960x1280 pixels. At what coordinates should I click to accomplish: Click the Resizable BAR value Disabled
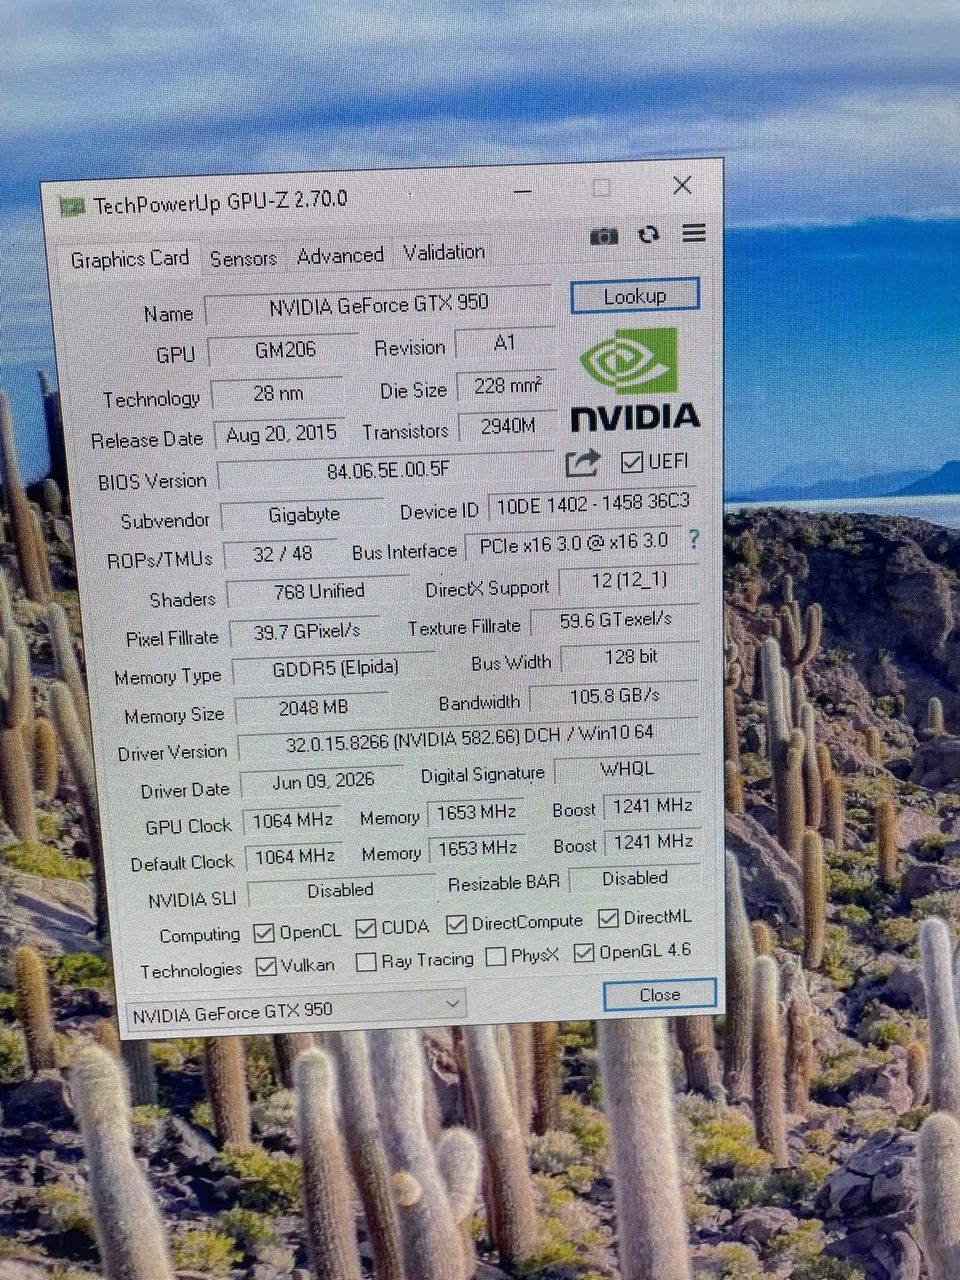[x=634, y=879]
